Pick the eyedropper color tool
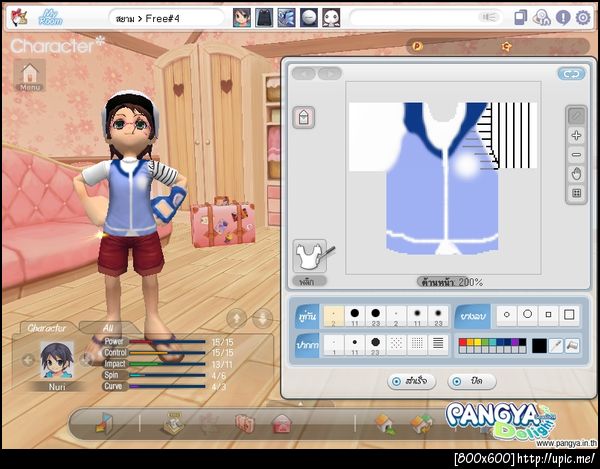The image size is (600, 469). click(555, 346)
